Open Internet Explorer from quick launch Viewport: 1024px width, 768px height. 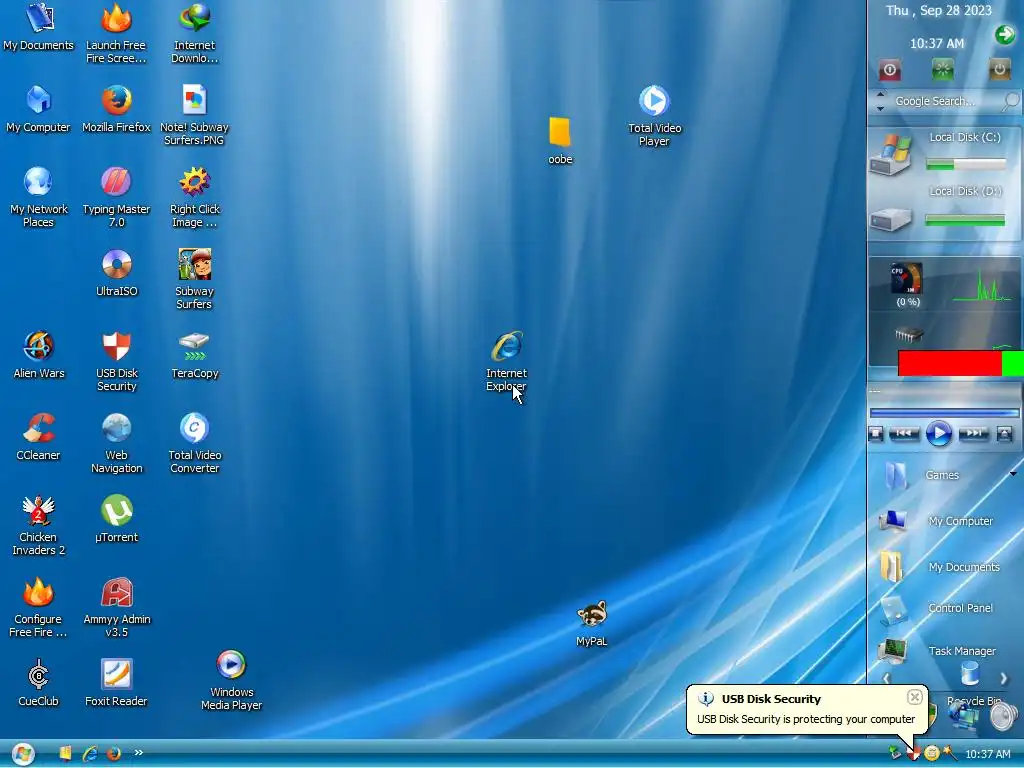point(90,754)
